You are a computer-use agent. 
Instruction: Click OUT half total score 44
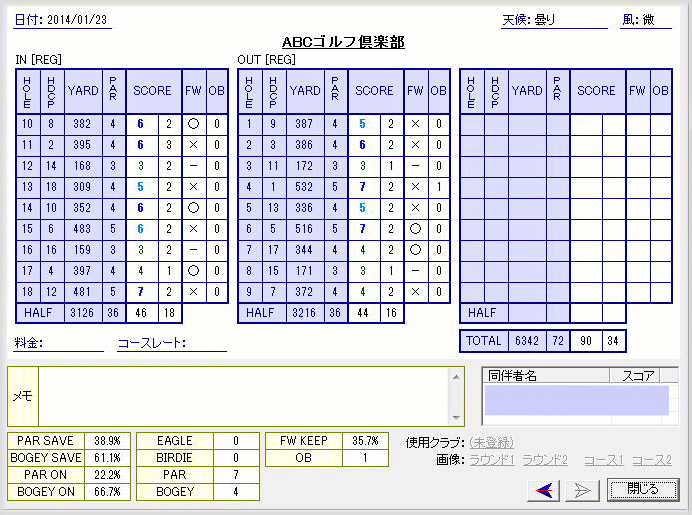pos(364,313)
